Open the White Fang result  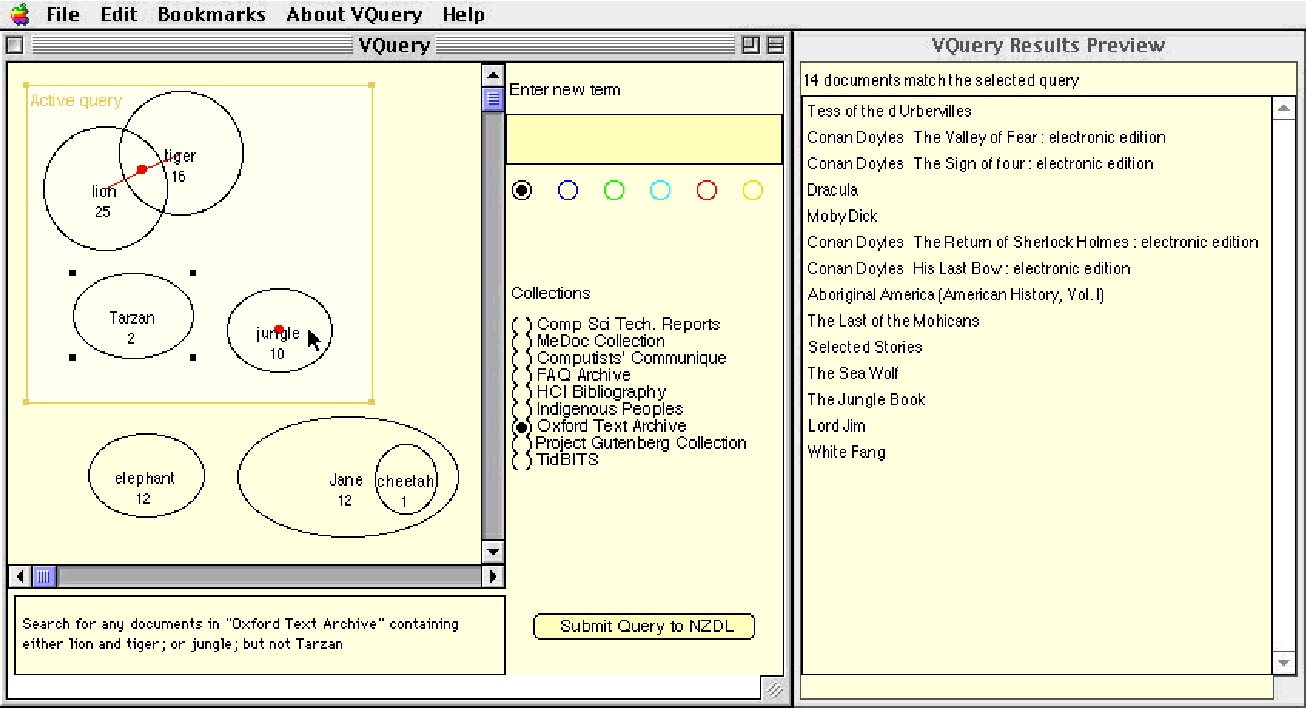(846, 452)
